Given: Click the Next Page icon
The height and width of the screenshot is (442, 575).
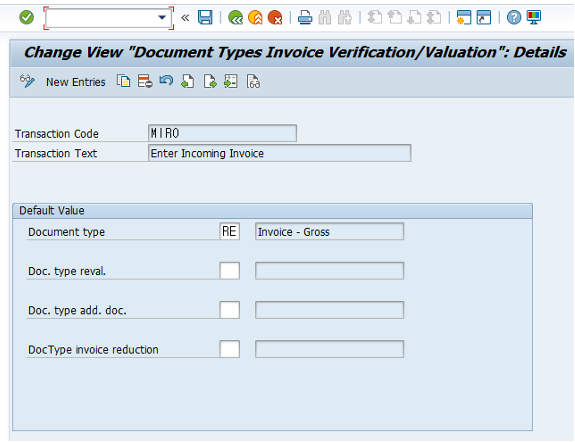Looking at the screenshot, I should pos(414,17).
